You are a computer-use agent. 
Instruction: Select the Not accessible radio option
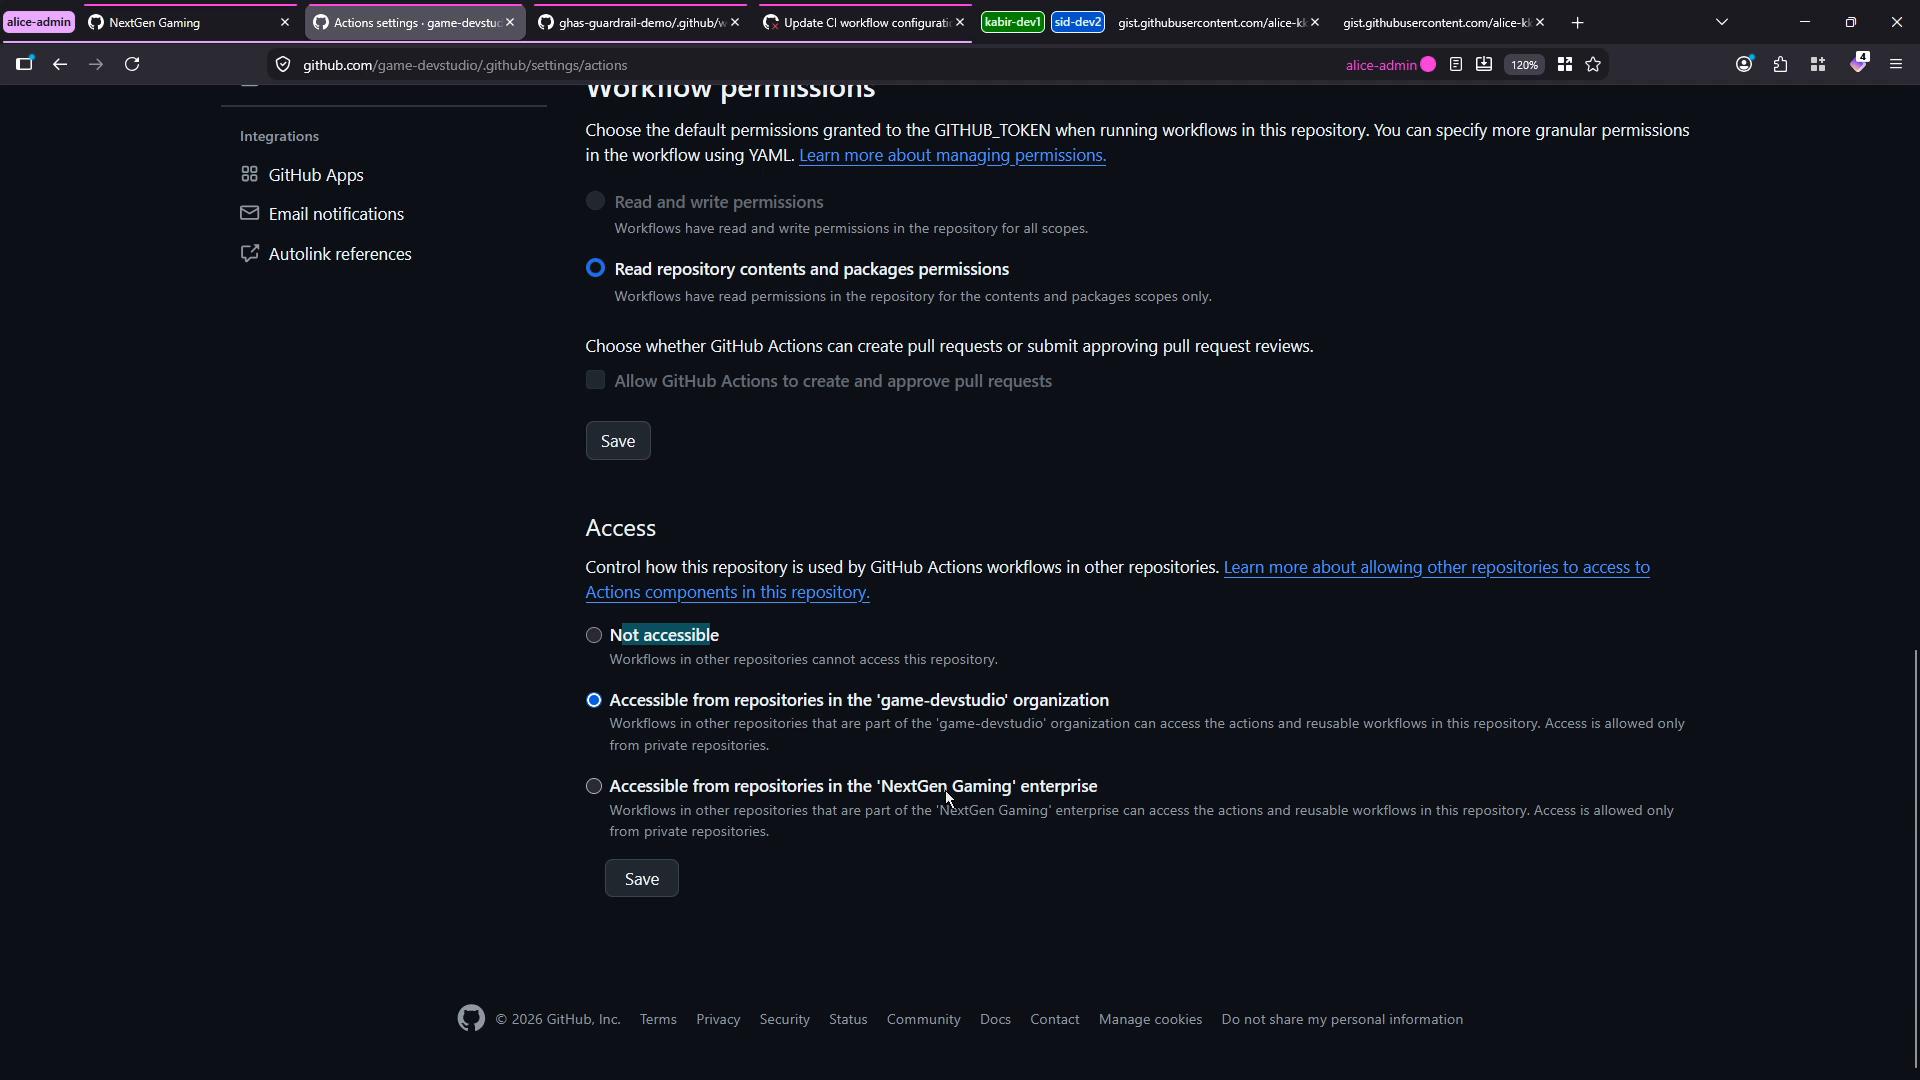click(x=594, y=635)
